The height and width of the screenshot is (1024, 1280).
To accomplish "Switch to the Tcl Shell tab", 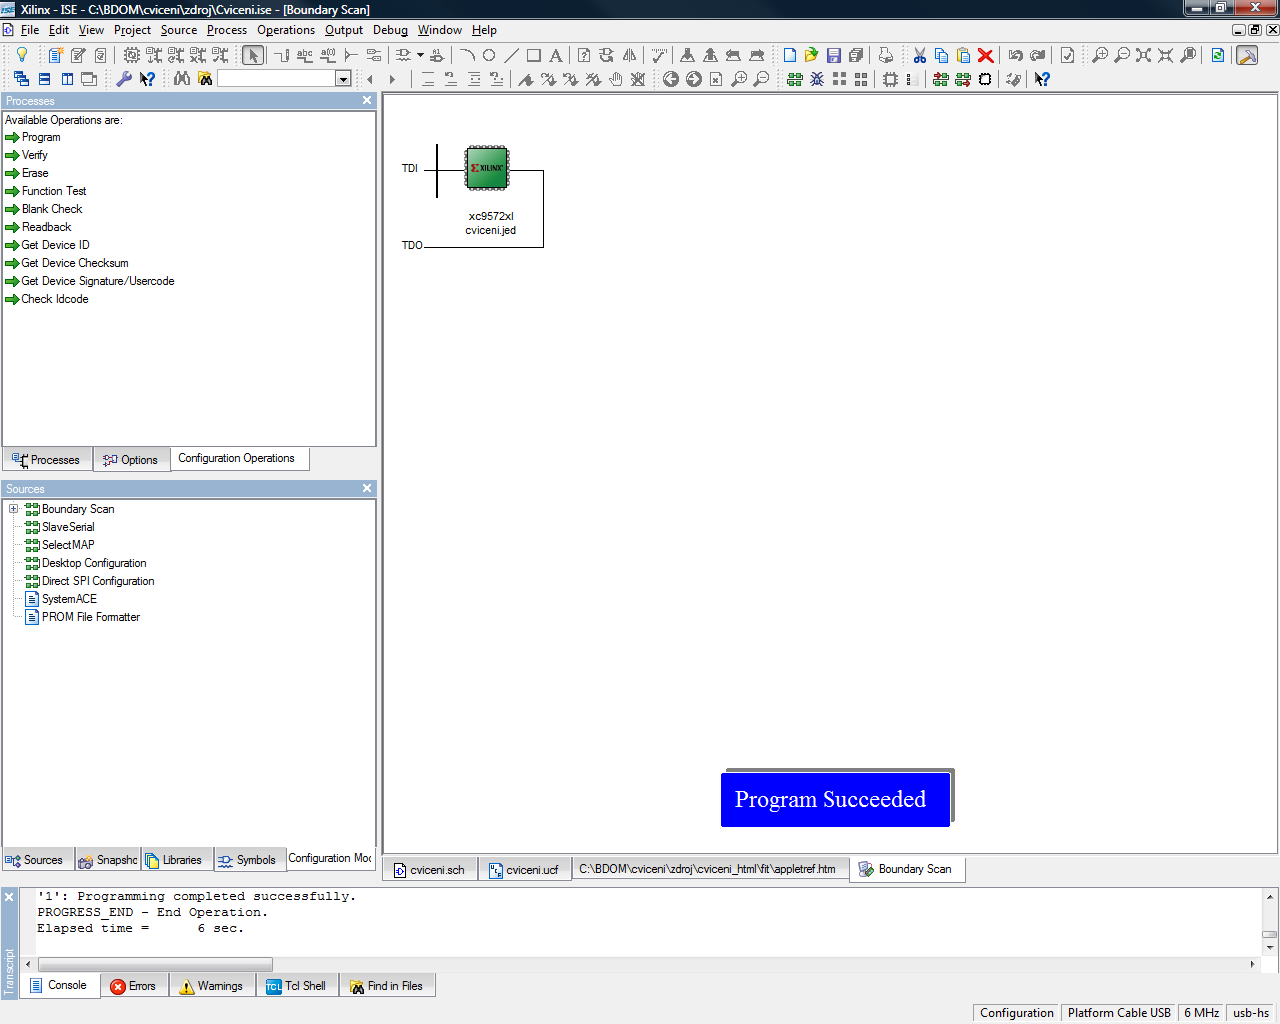I will 297,986.
